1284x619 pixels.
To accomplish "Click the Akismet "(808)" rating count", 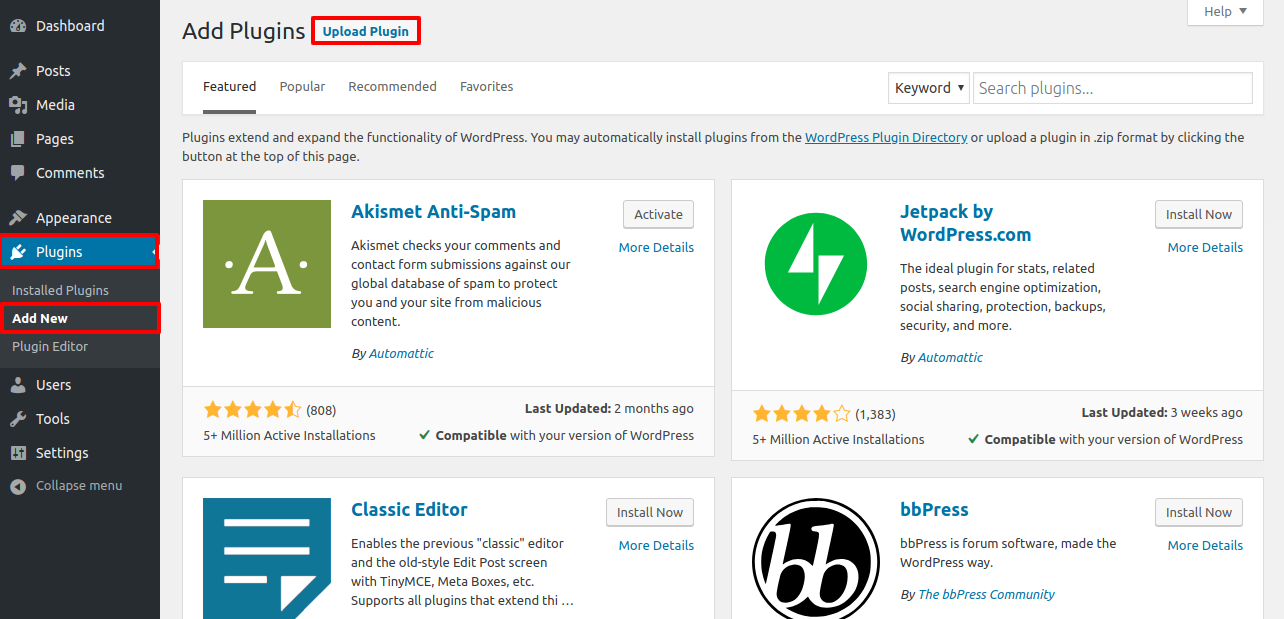I will pyautogui.click(x=321, y=410).
